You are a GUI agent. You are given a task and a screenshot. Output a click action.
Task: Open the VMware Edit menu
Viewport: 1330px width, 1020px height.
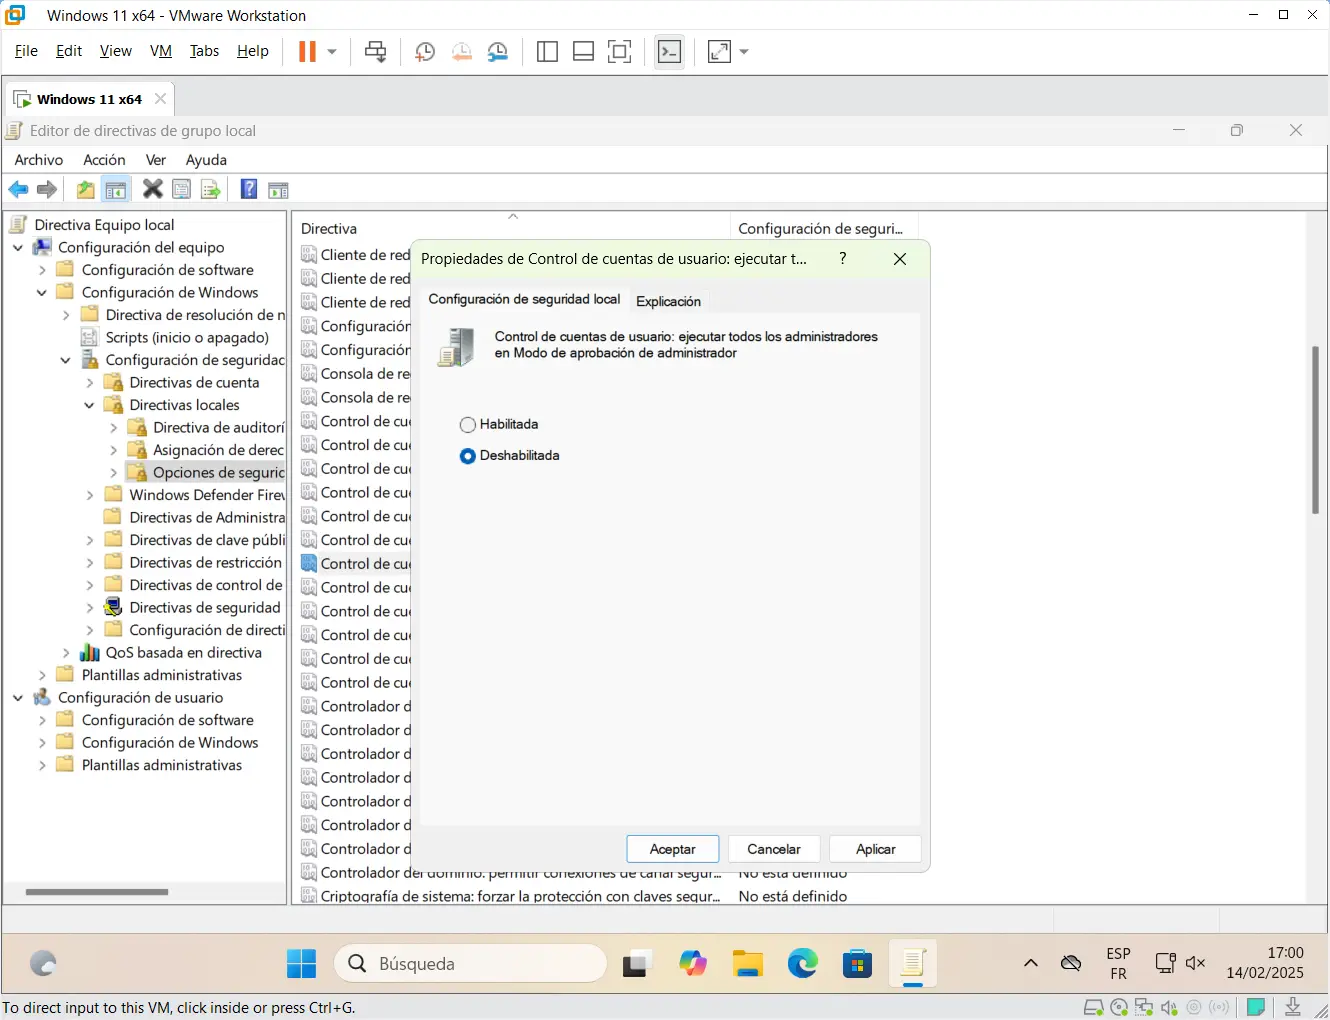point(69,51)
